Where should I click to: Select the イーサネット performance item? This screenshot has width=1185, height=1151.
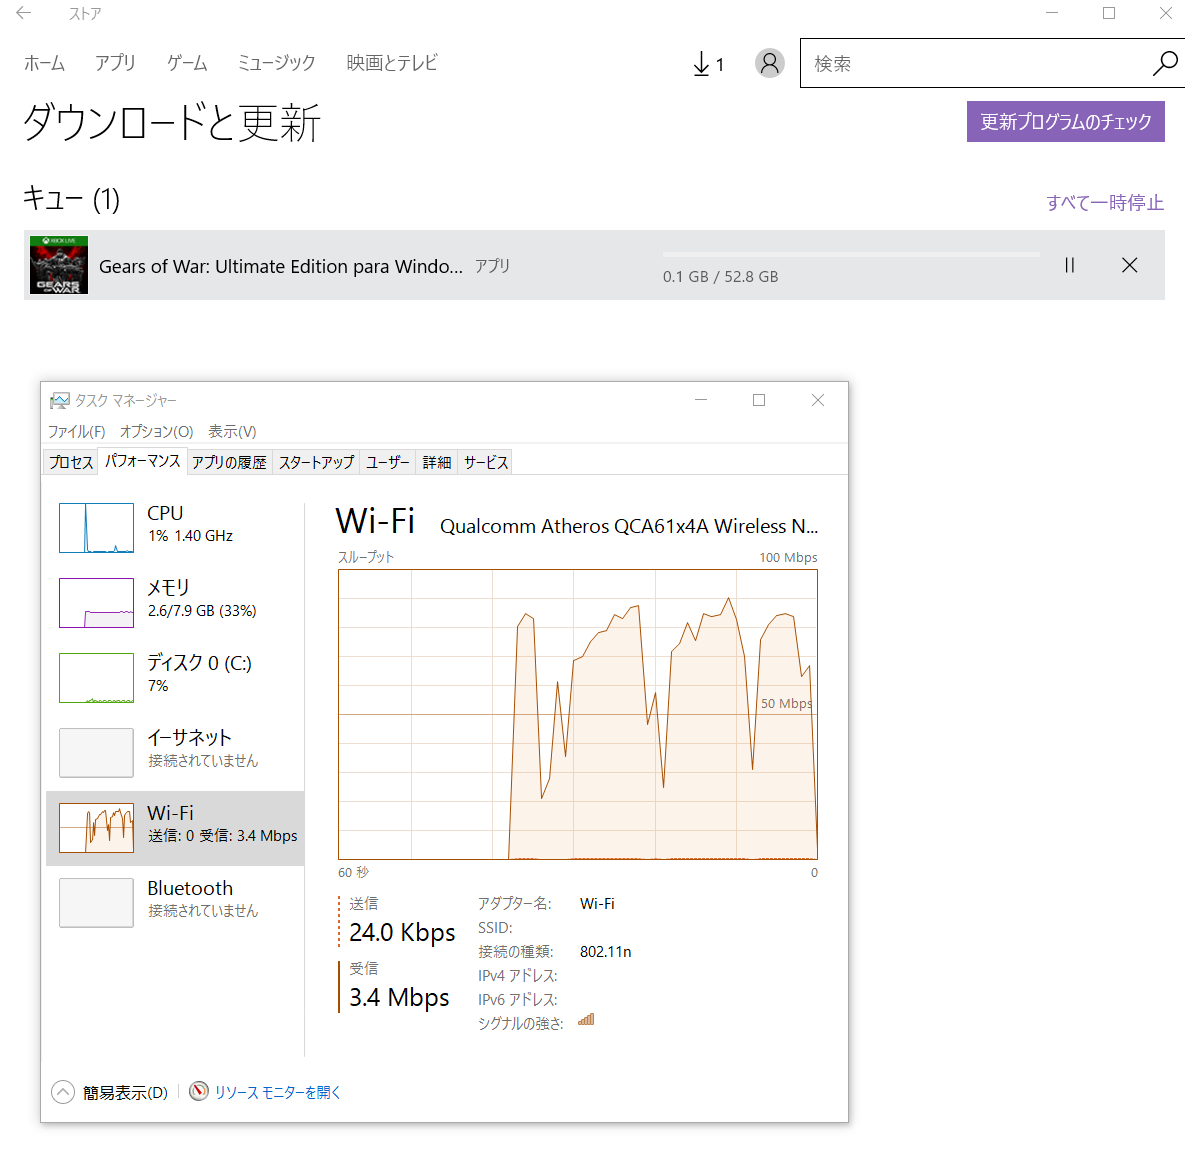[175, 752]
